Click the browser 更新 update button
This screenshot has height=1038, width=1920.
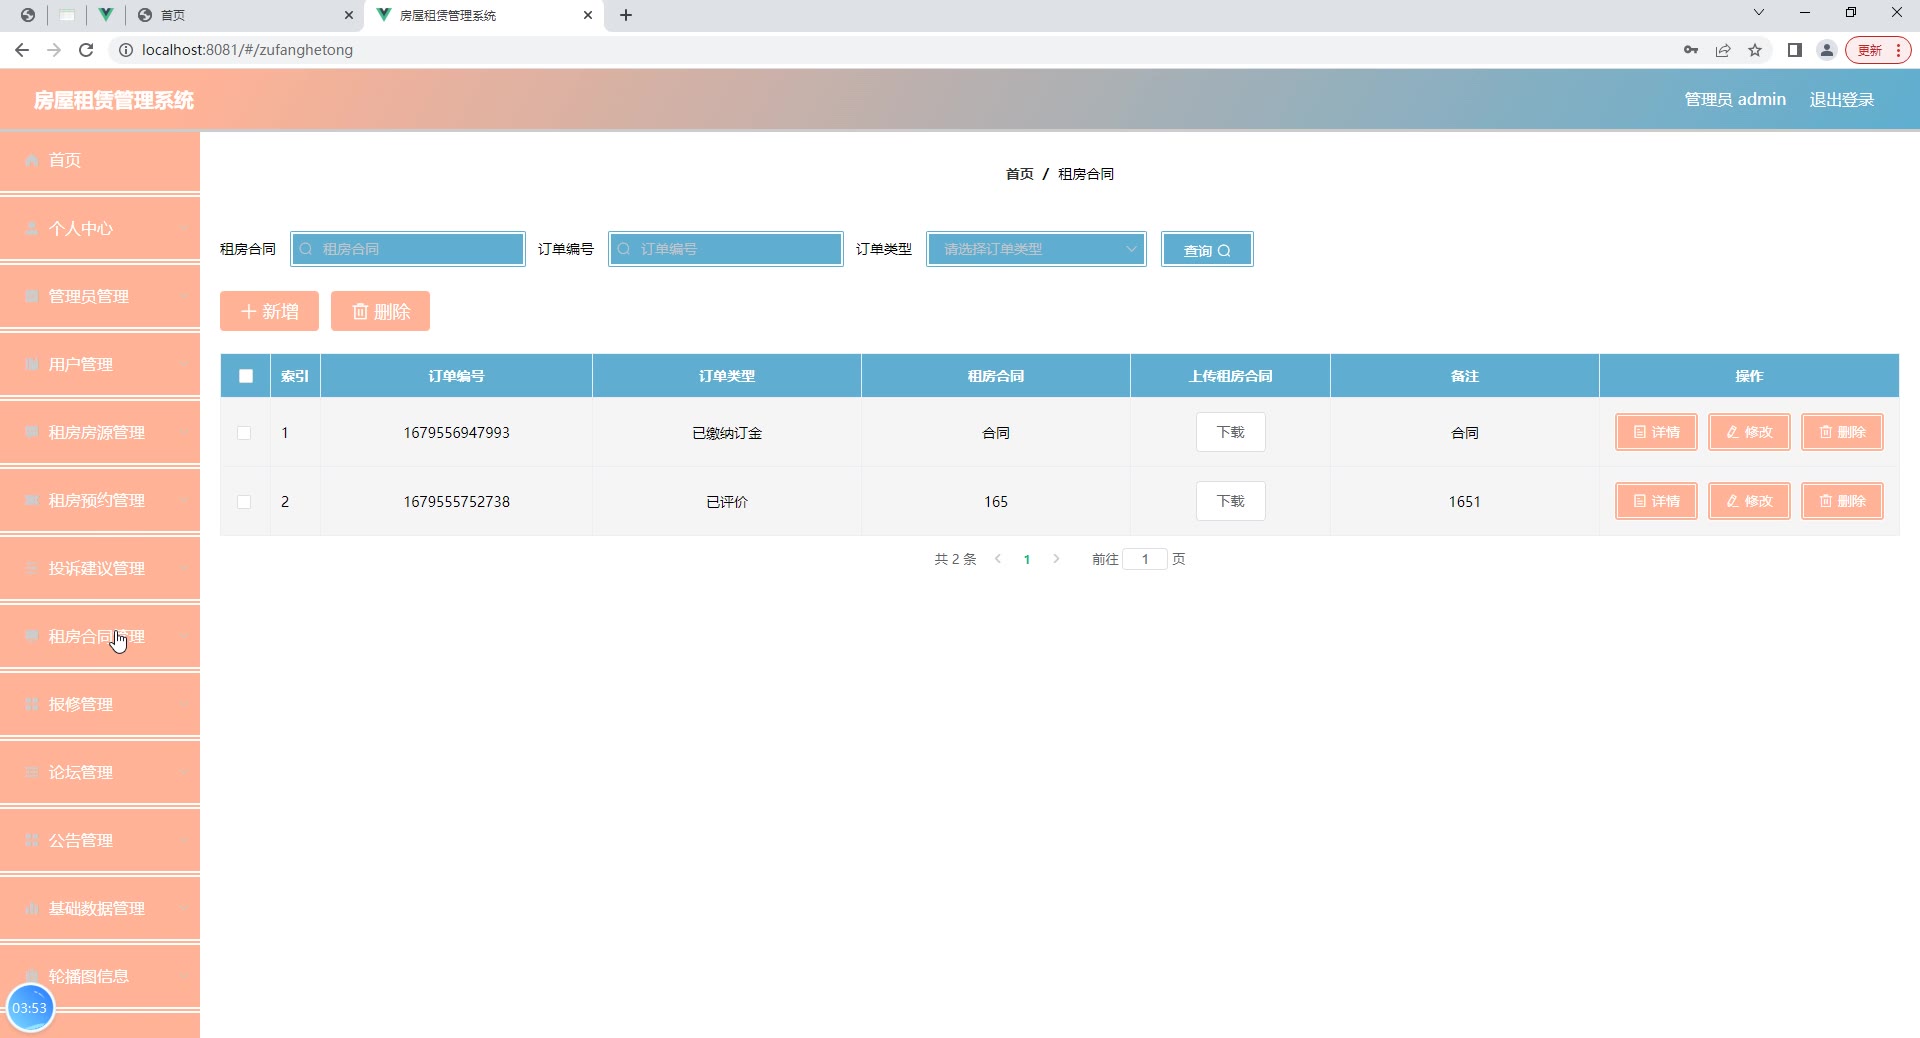point(1878,50)
